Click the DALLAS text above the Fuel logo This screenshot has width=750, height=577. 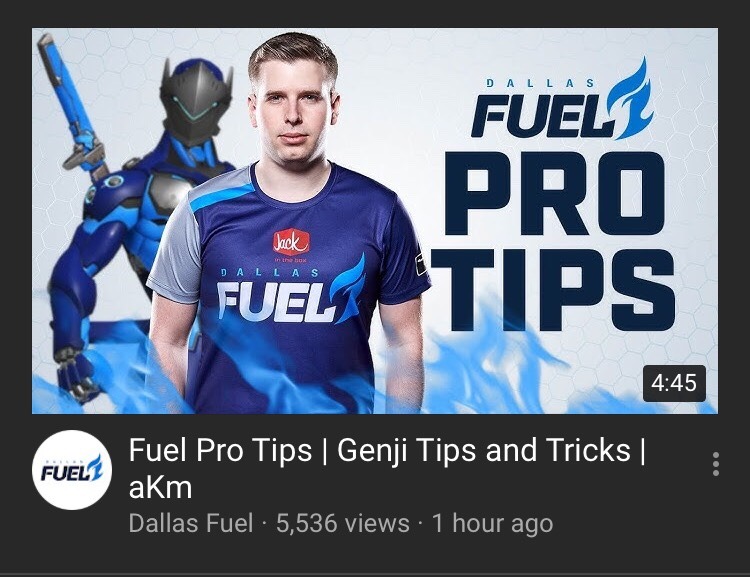[540, 83]
